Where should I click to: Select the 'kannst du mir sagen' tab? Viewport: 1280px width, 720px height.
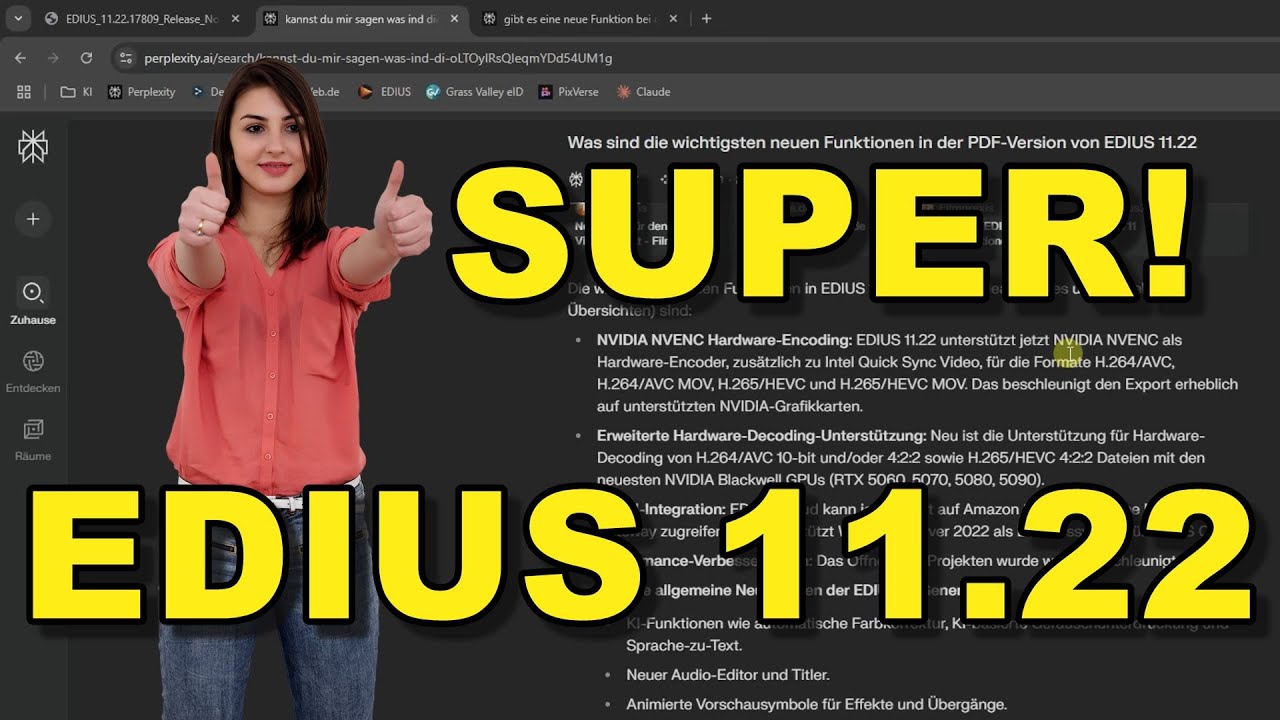(x=361, y=19)
